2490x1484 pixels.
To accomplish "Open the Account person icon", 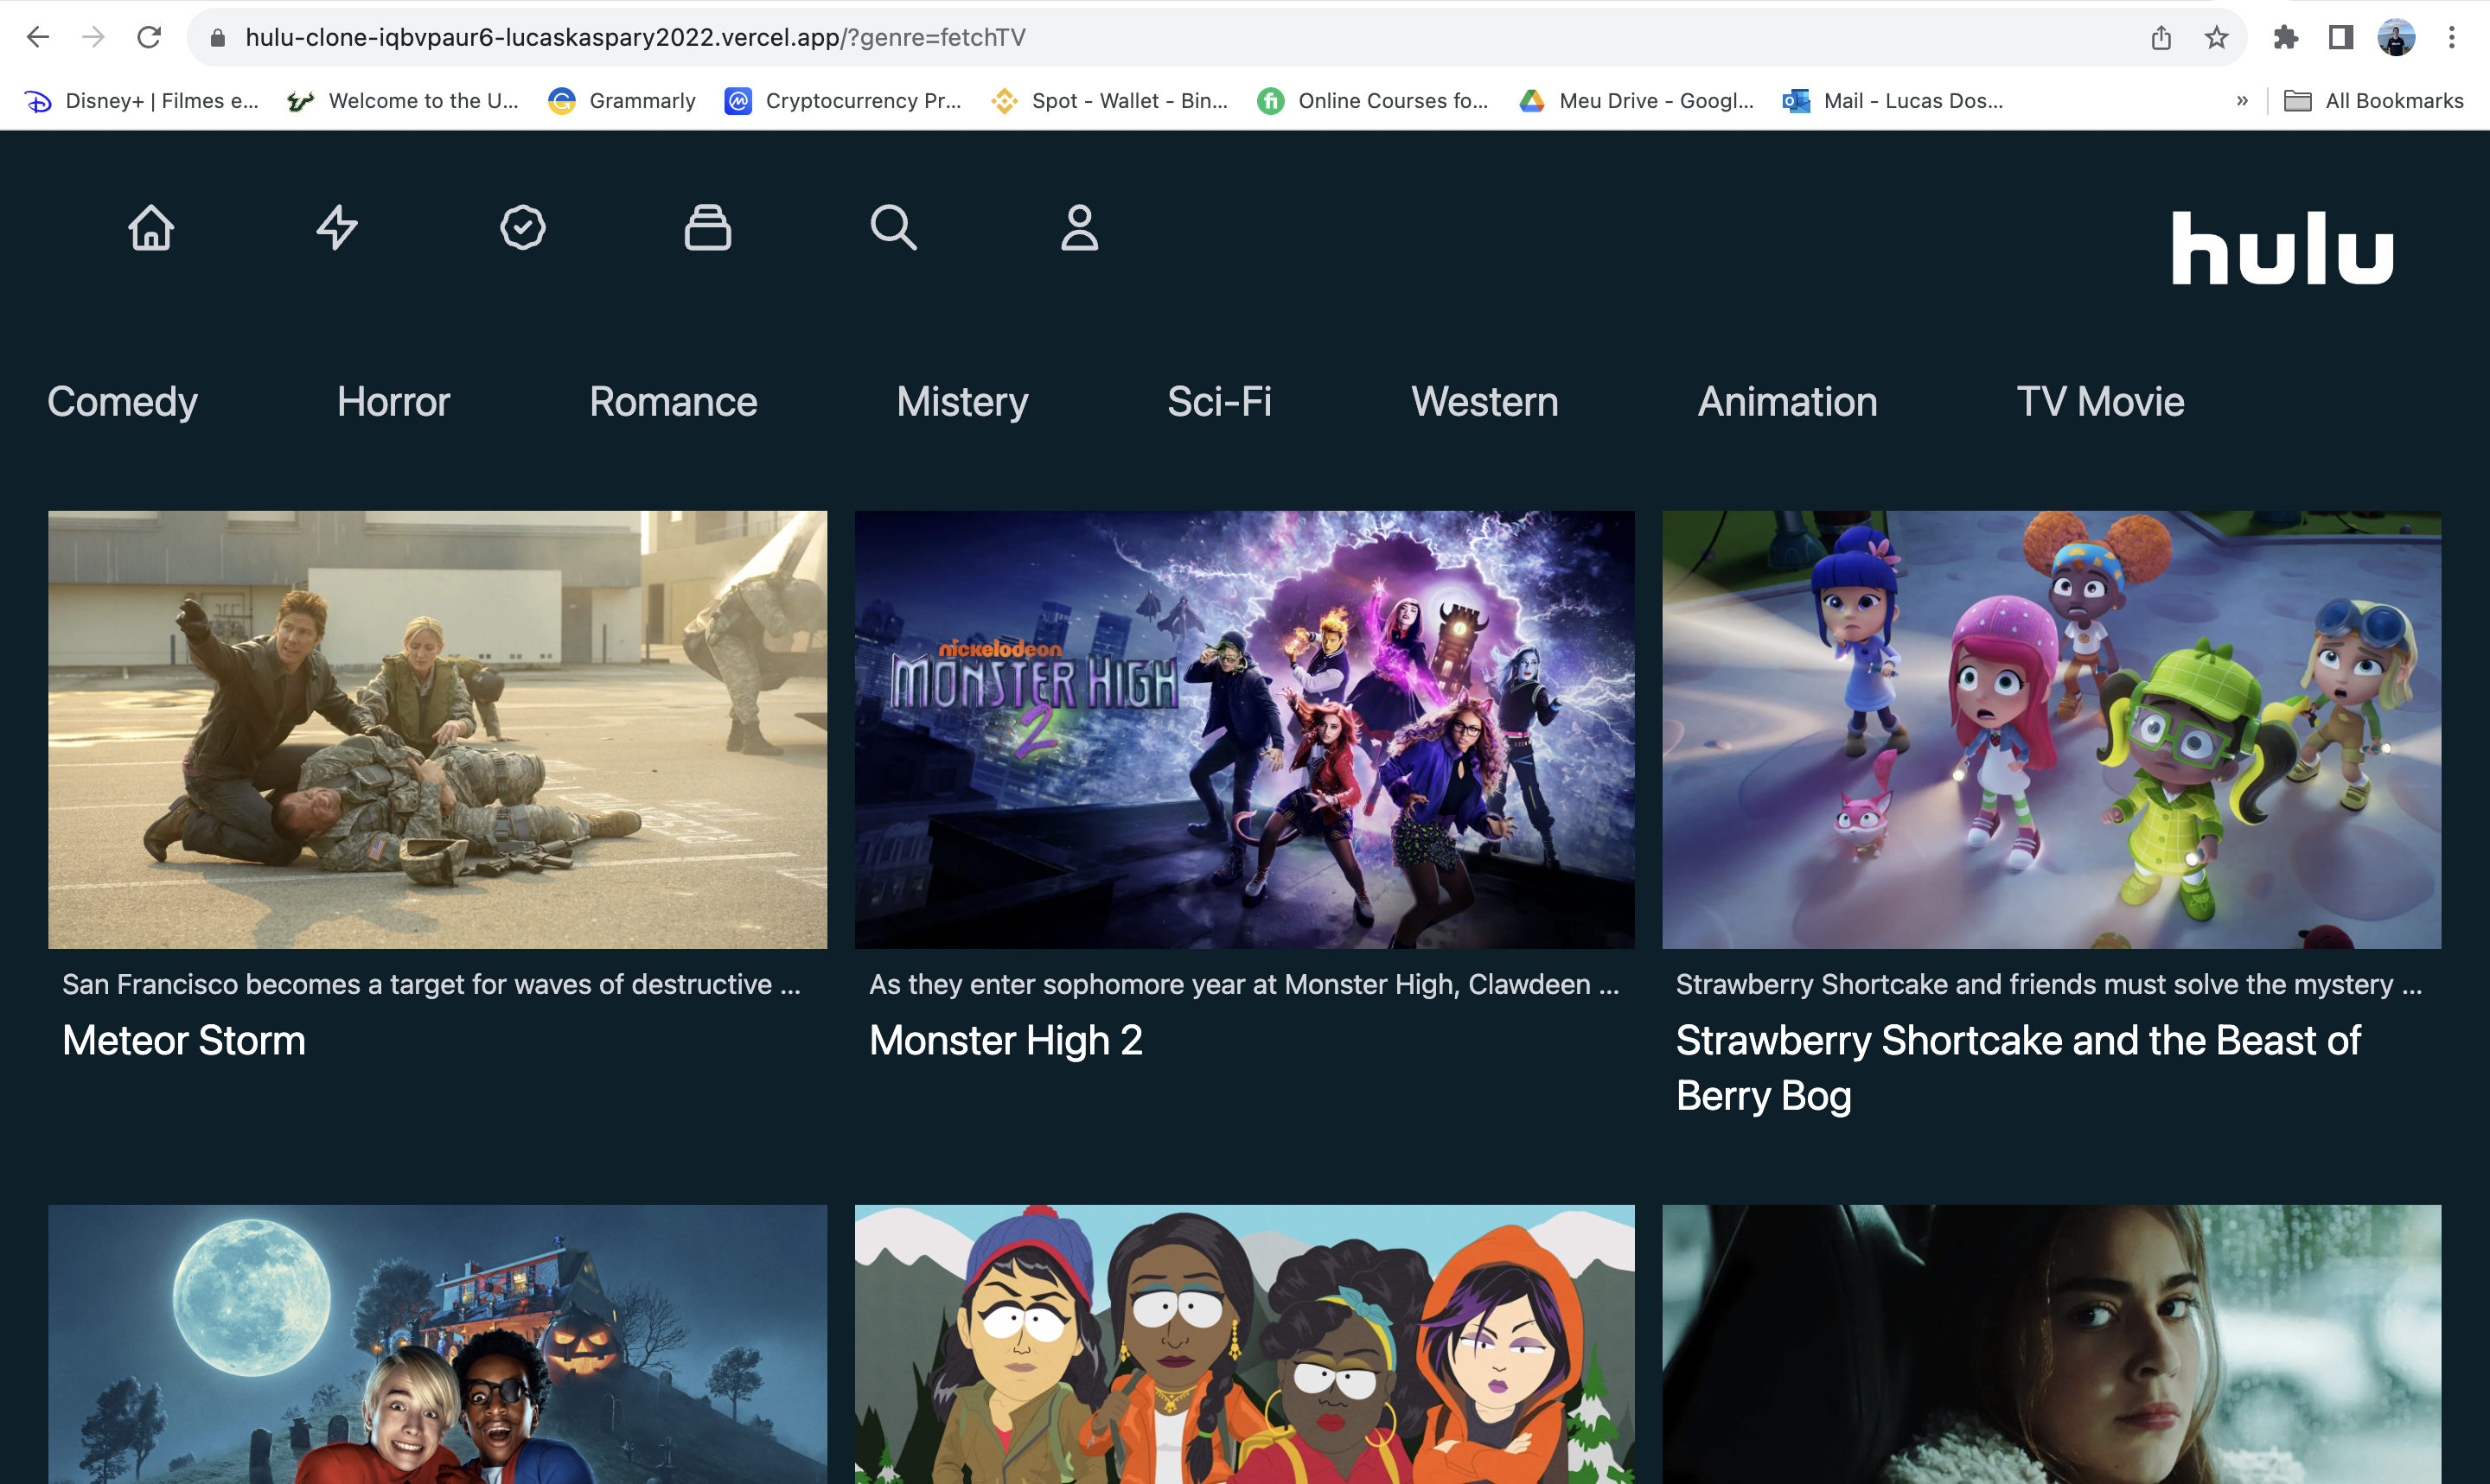I will [1079, 227].
